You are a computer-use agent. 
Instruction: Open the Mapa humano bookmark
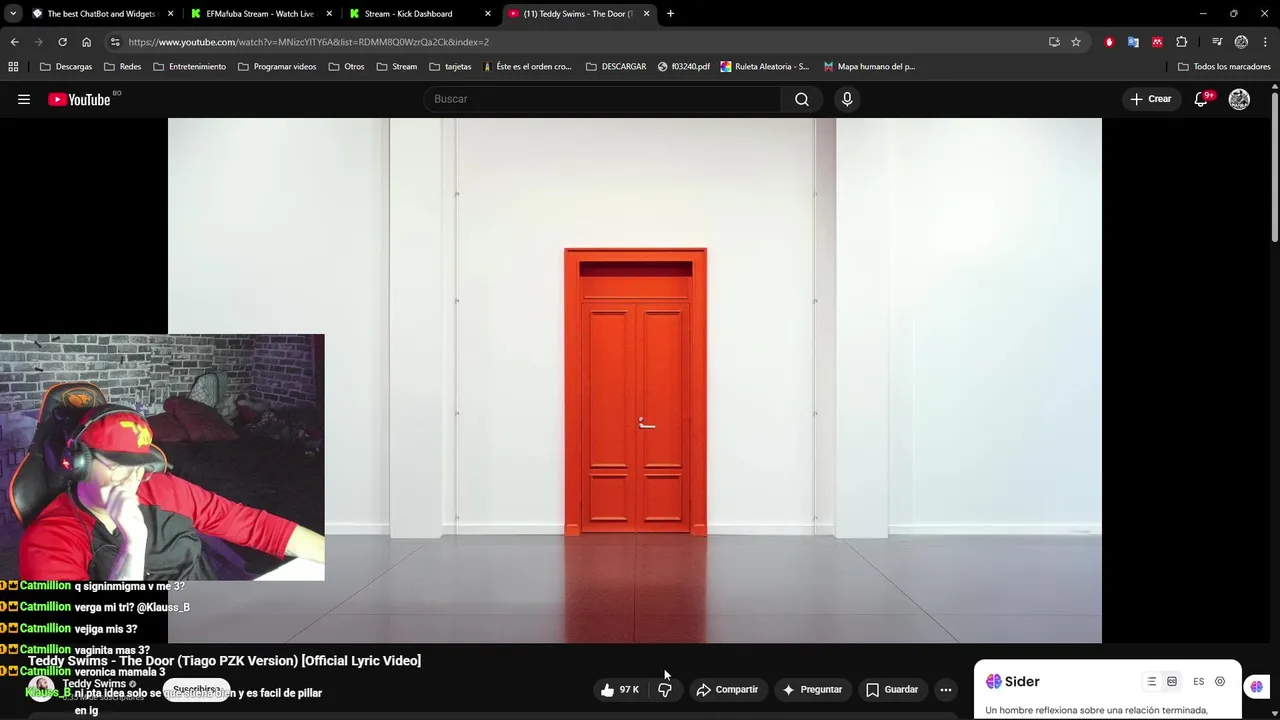[869, 67]
